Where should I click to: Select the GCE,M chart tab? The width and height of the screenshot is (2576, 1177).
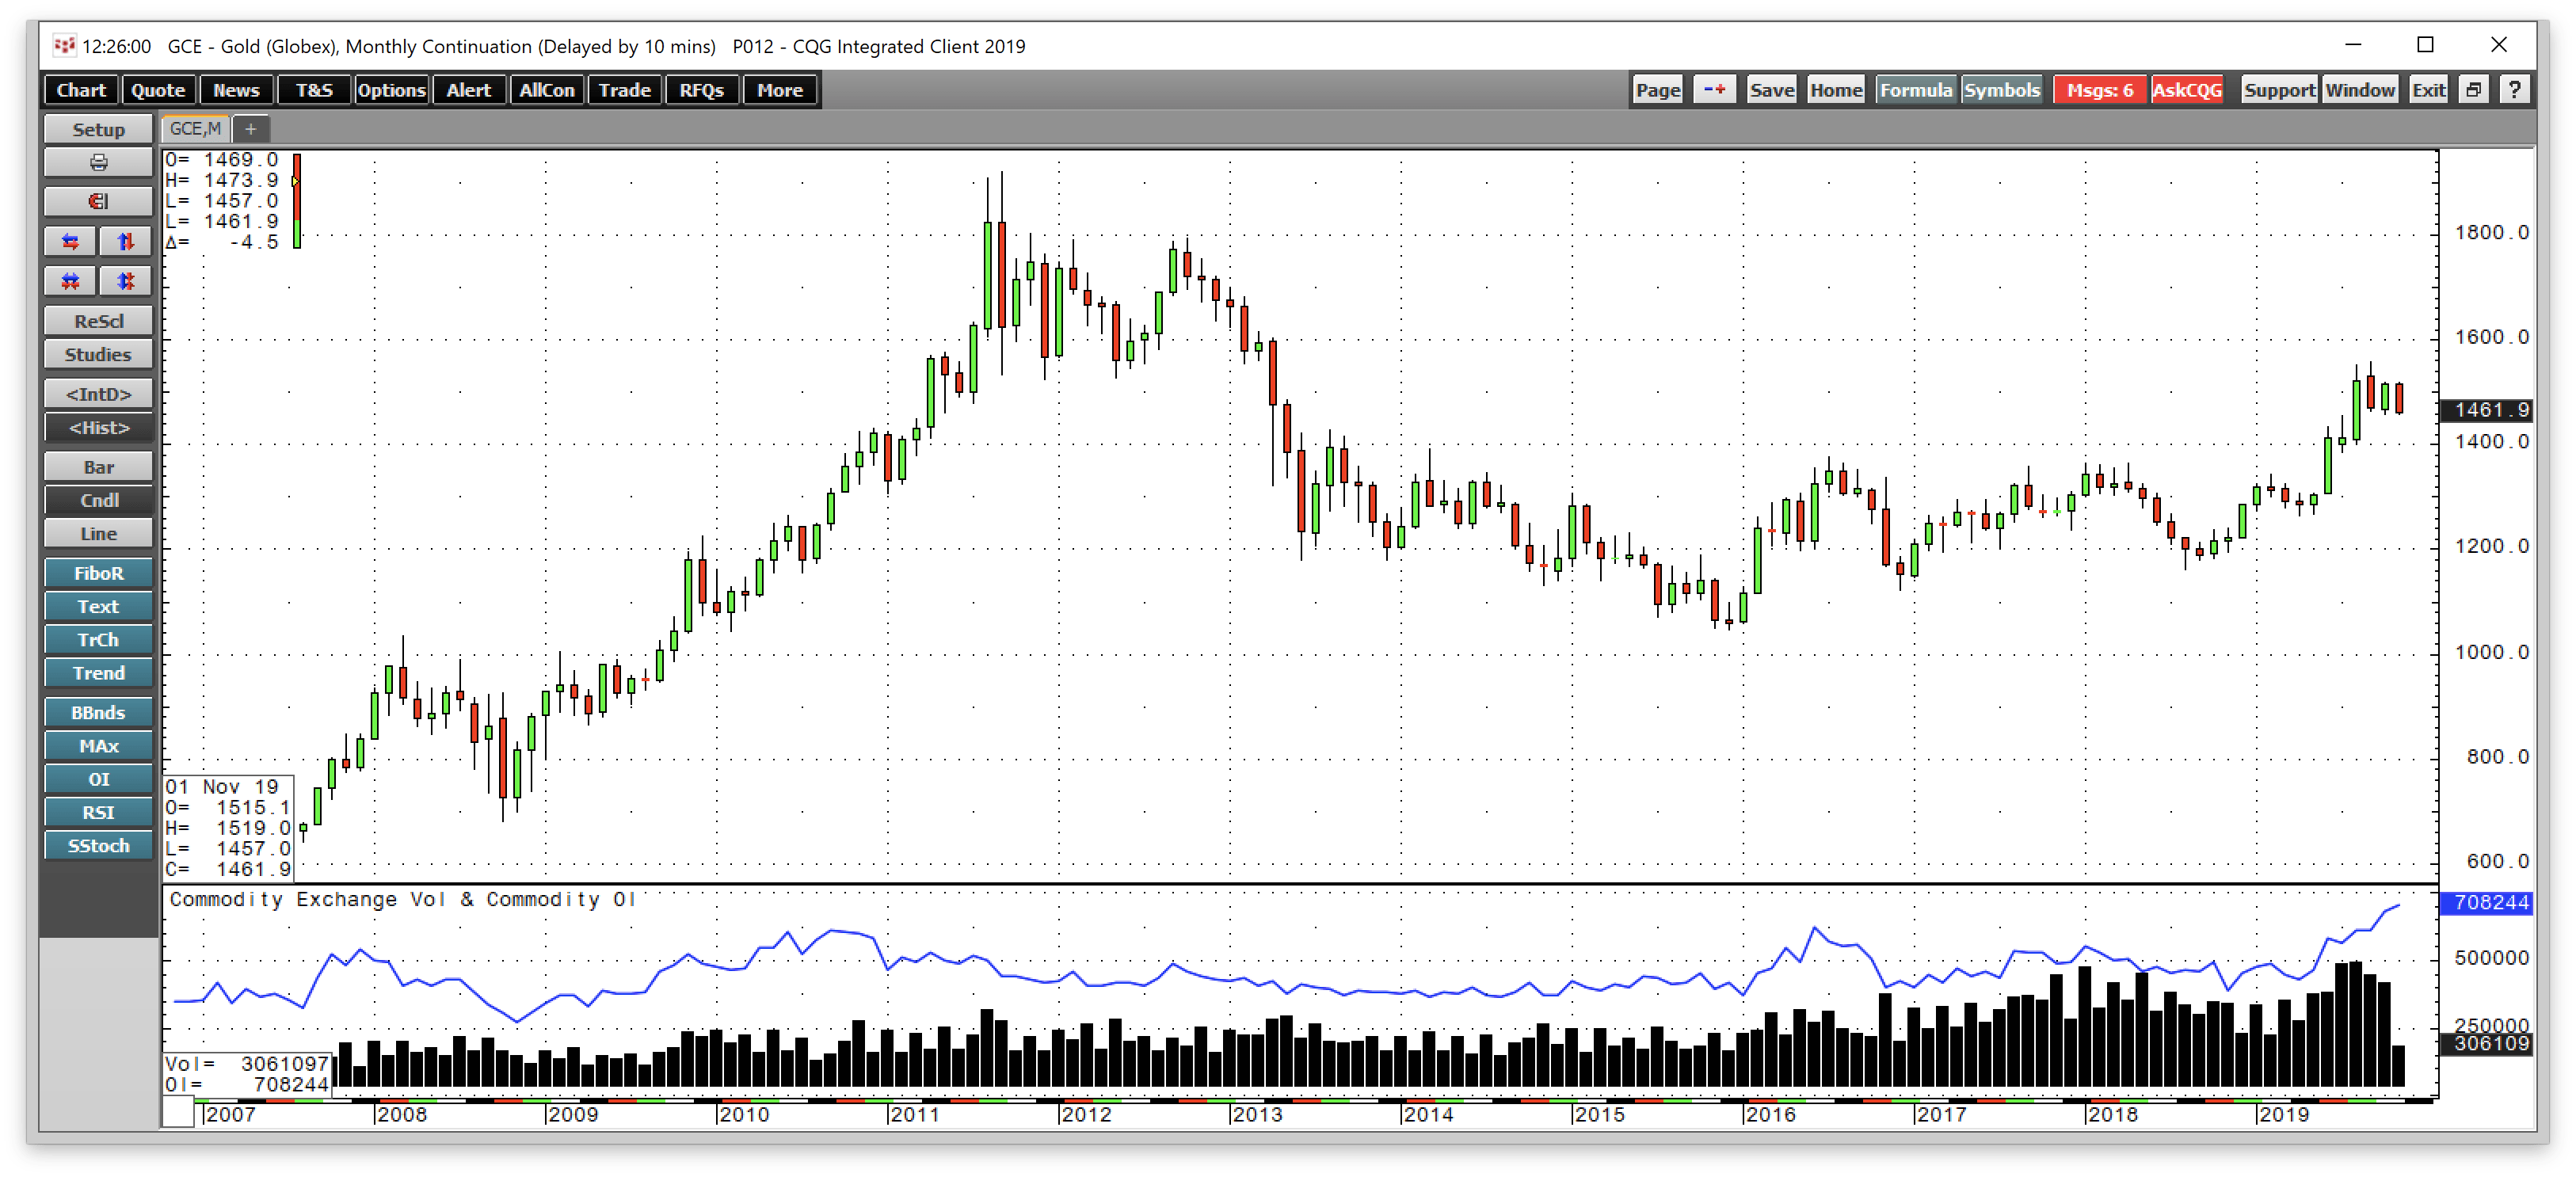pos(194,128)
